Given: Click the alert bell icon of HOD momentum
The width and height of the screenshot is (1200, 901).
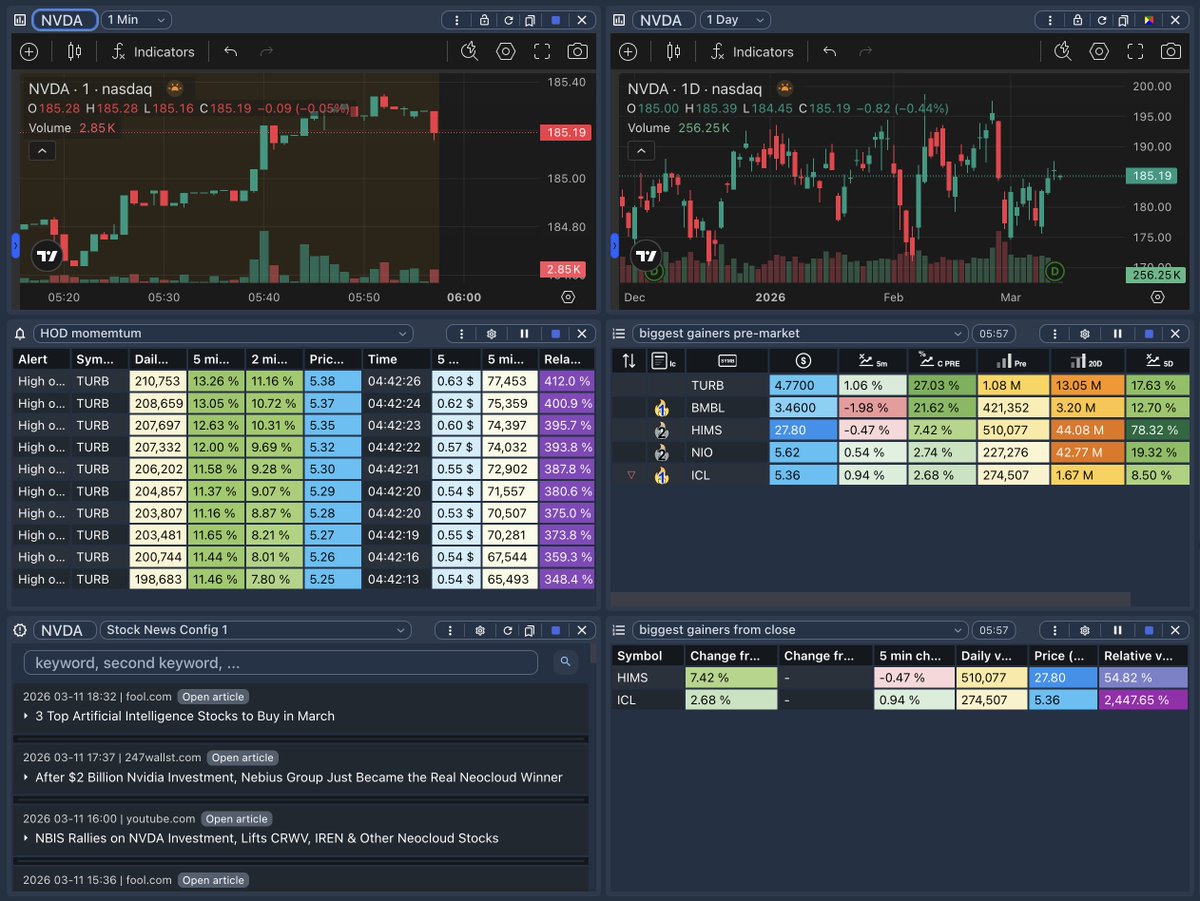Looking at the screenshot, I should coord(20,334).
